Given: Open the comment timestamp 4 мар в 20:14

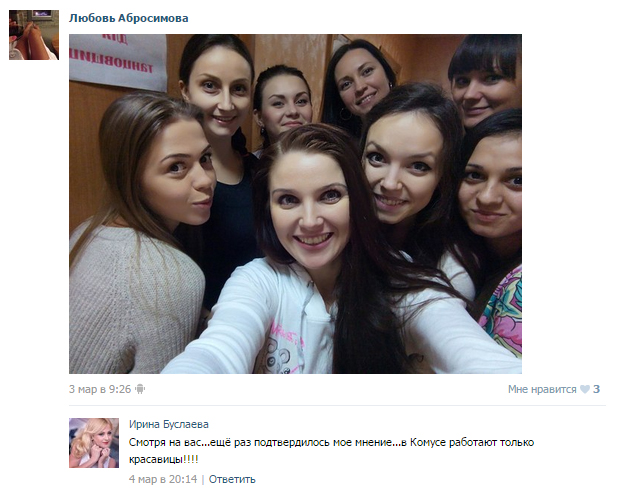Looking at the screenshot, I should click(x=163, y=479).
